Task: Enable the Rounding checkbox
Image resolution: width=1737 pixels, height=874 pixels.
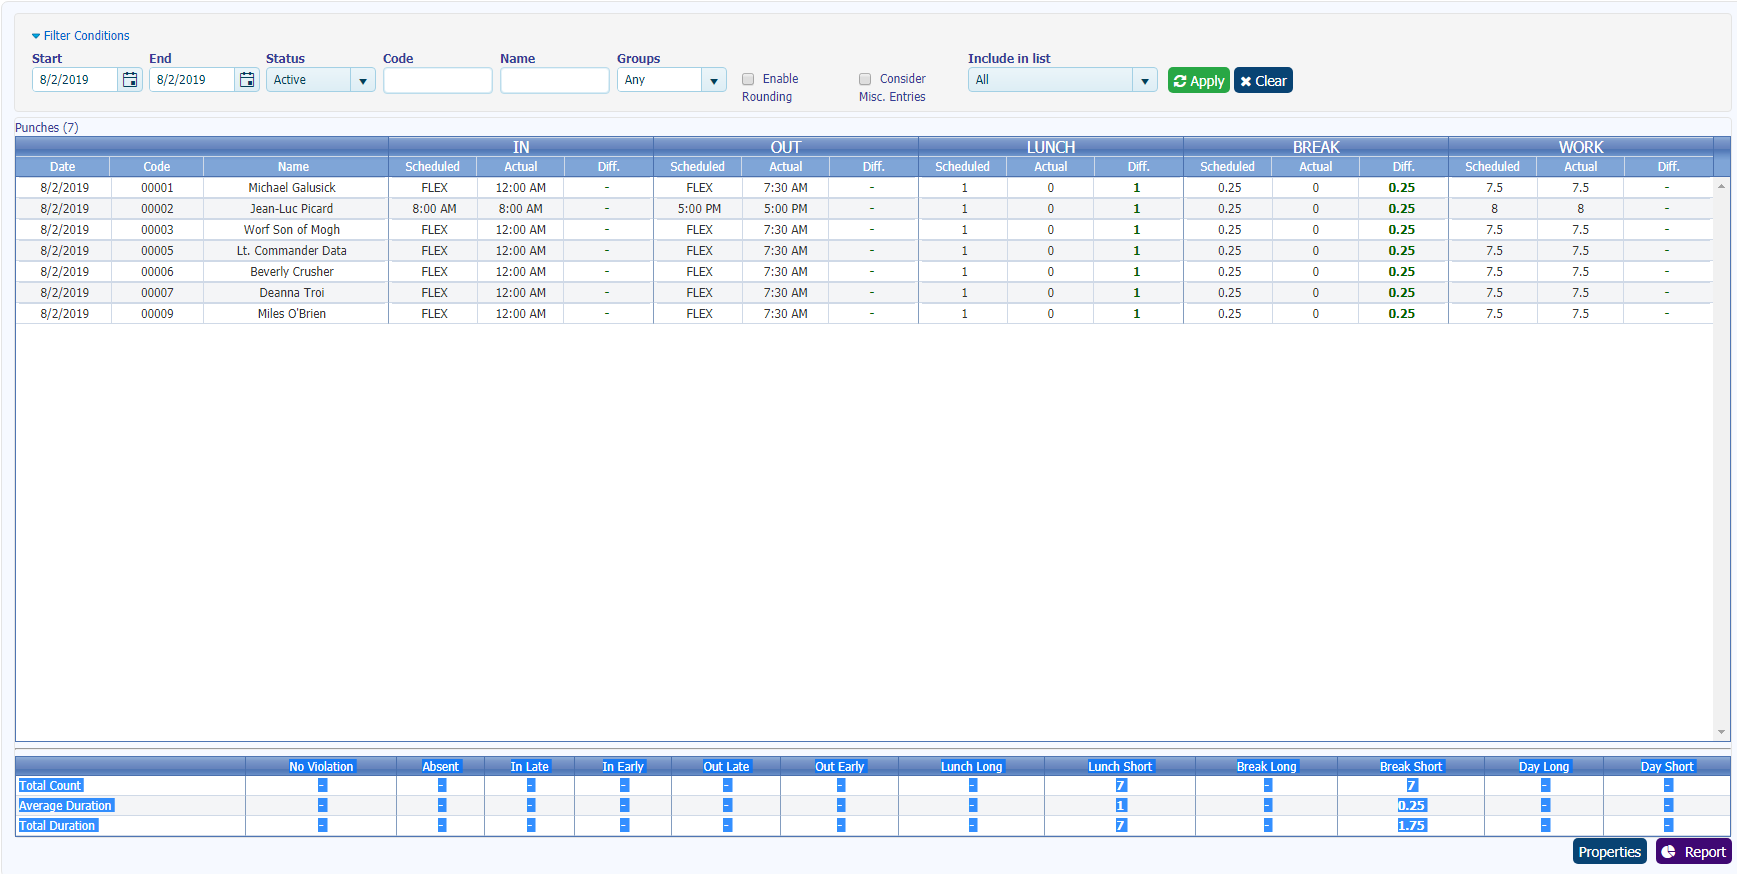Action: pyautogui.click(x=748, y=79)
